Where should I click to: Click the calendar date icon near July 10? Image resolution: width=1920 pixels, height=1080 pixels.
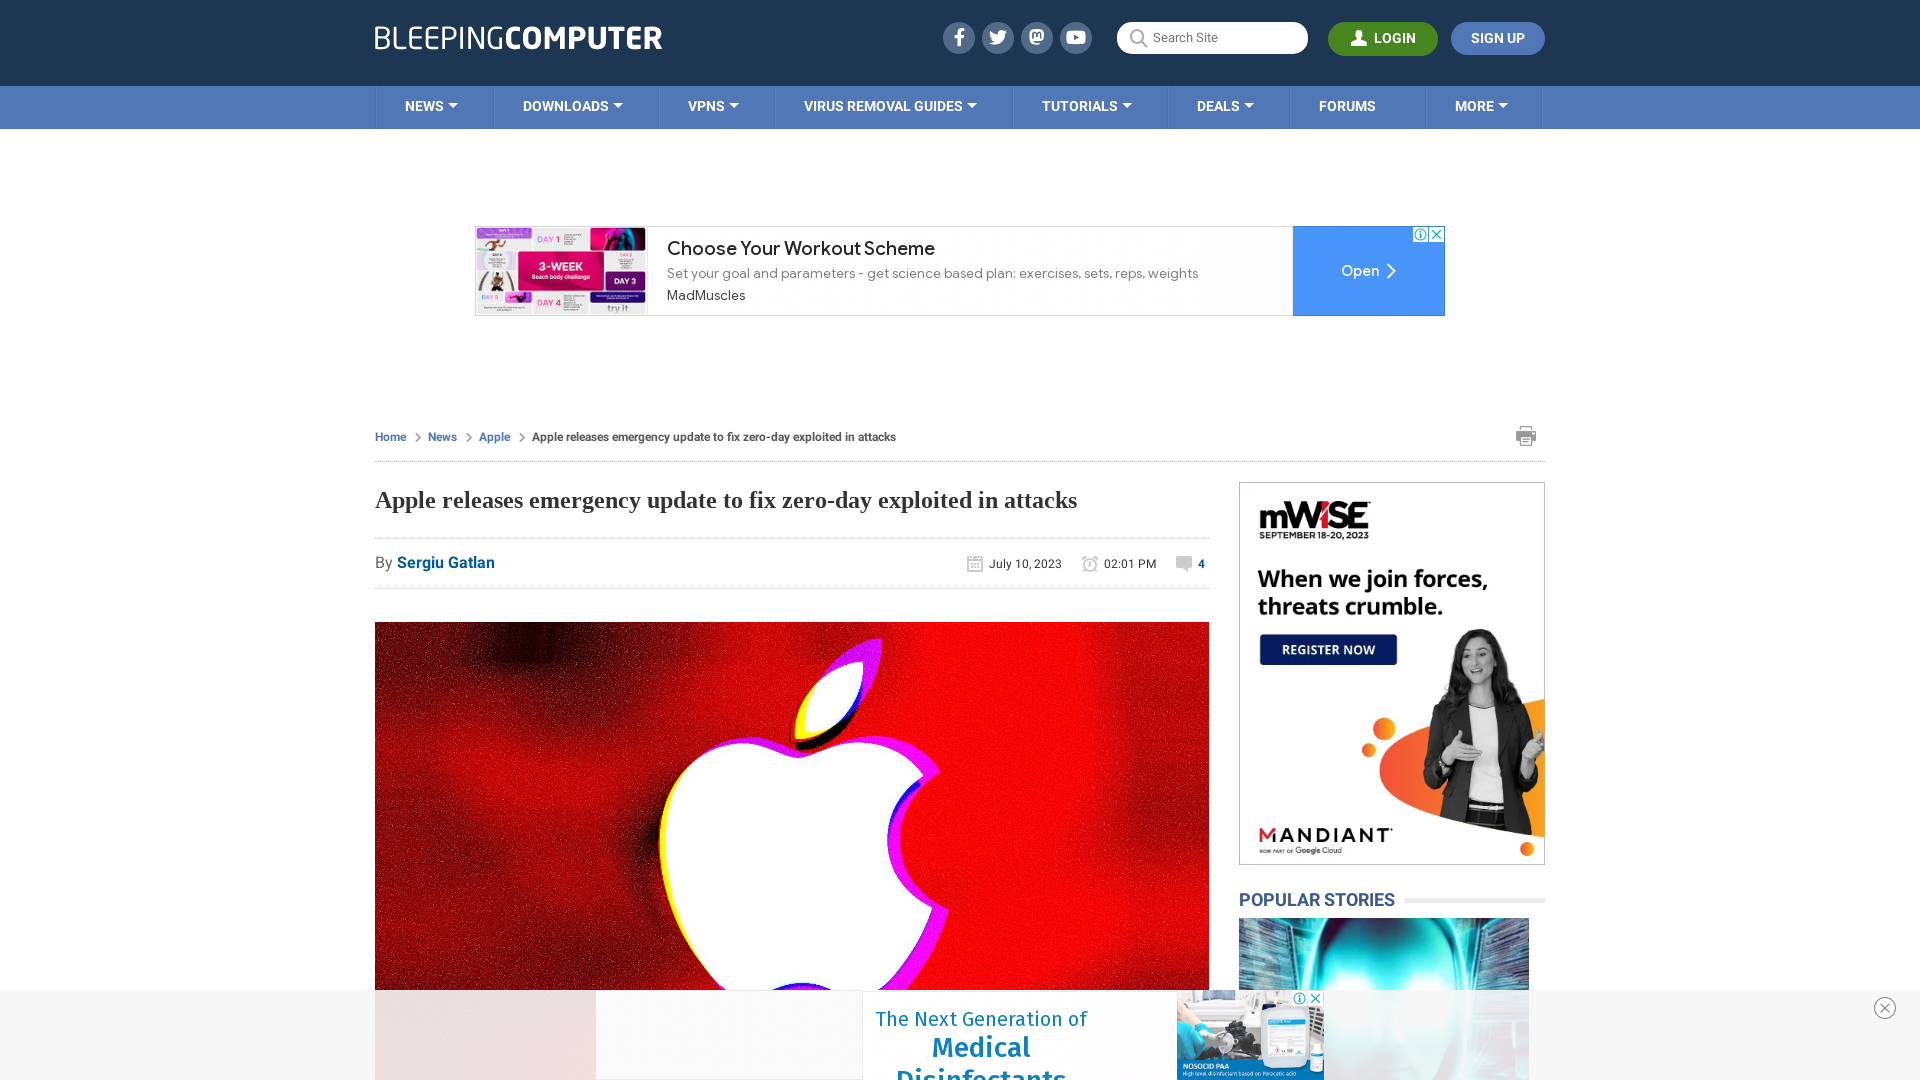click(x=975, y=563)
